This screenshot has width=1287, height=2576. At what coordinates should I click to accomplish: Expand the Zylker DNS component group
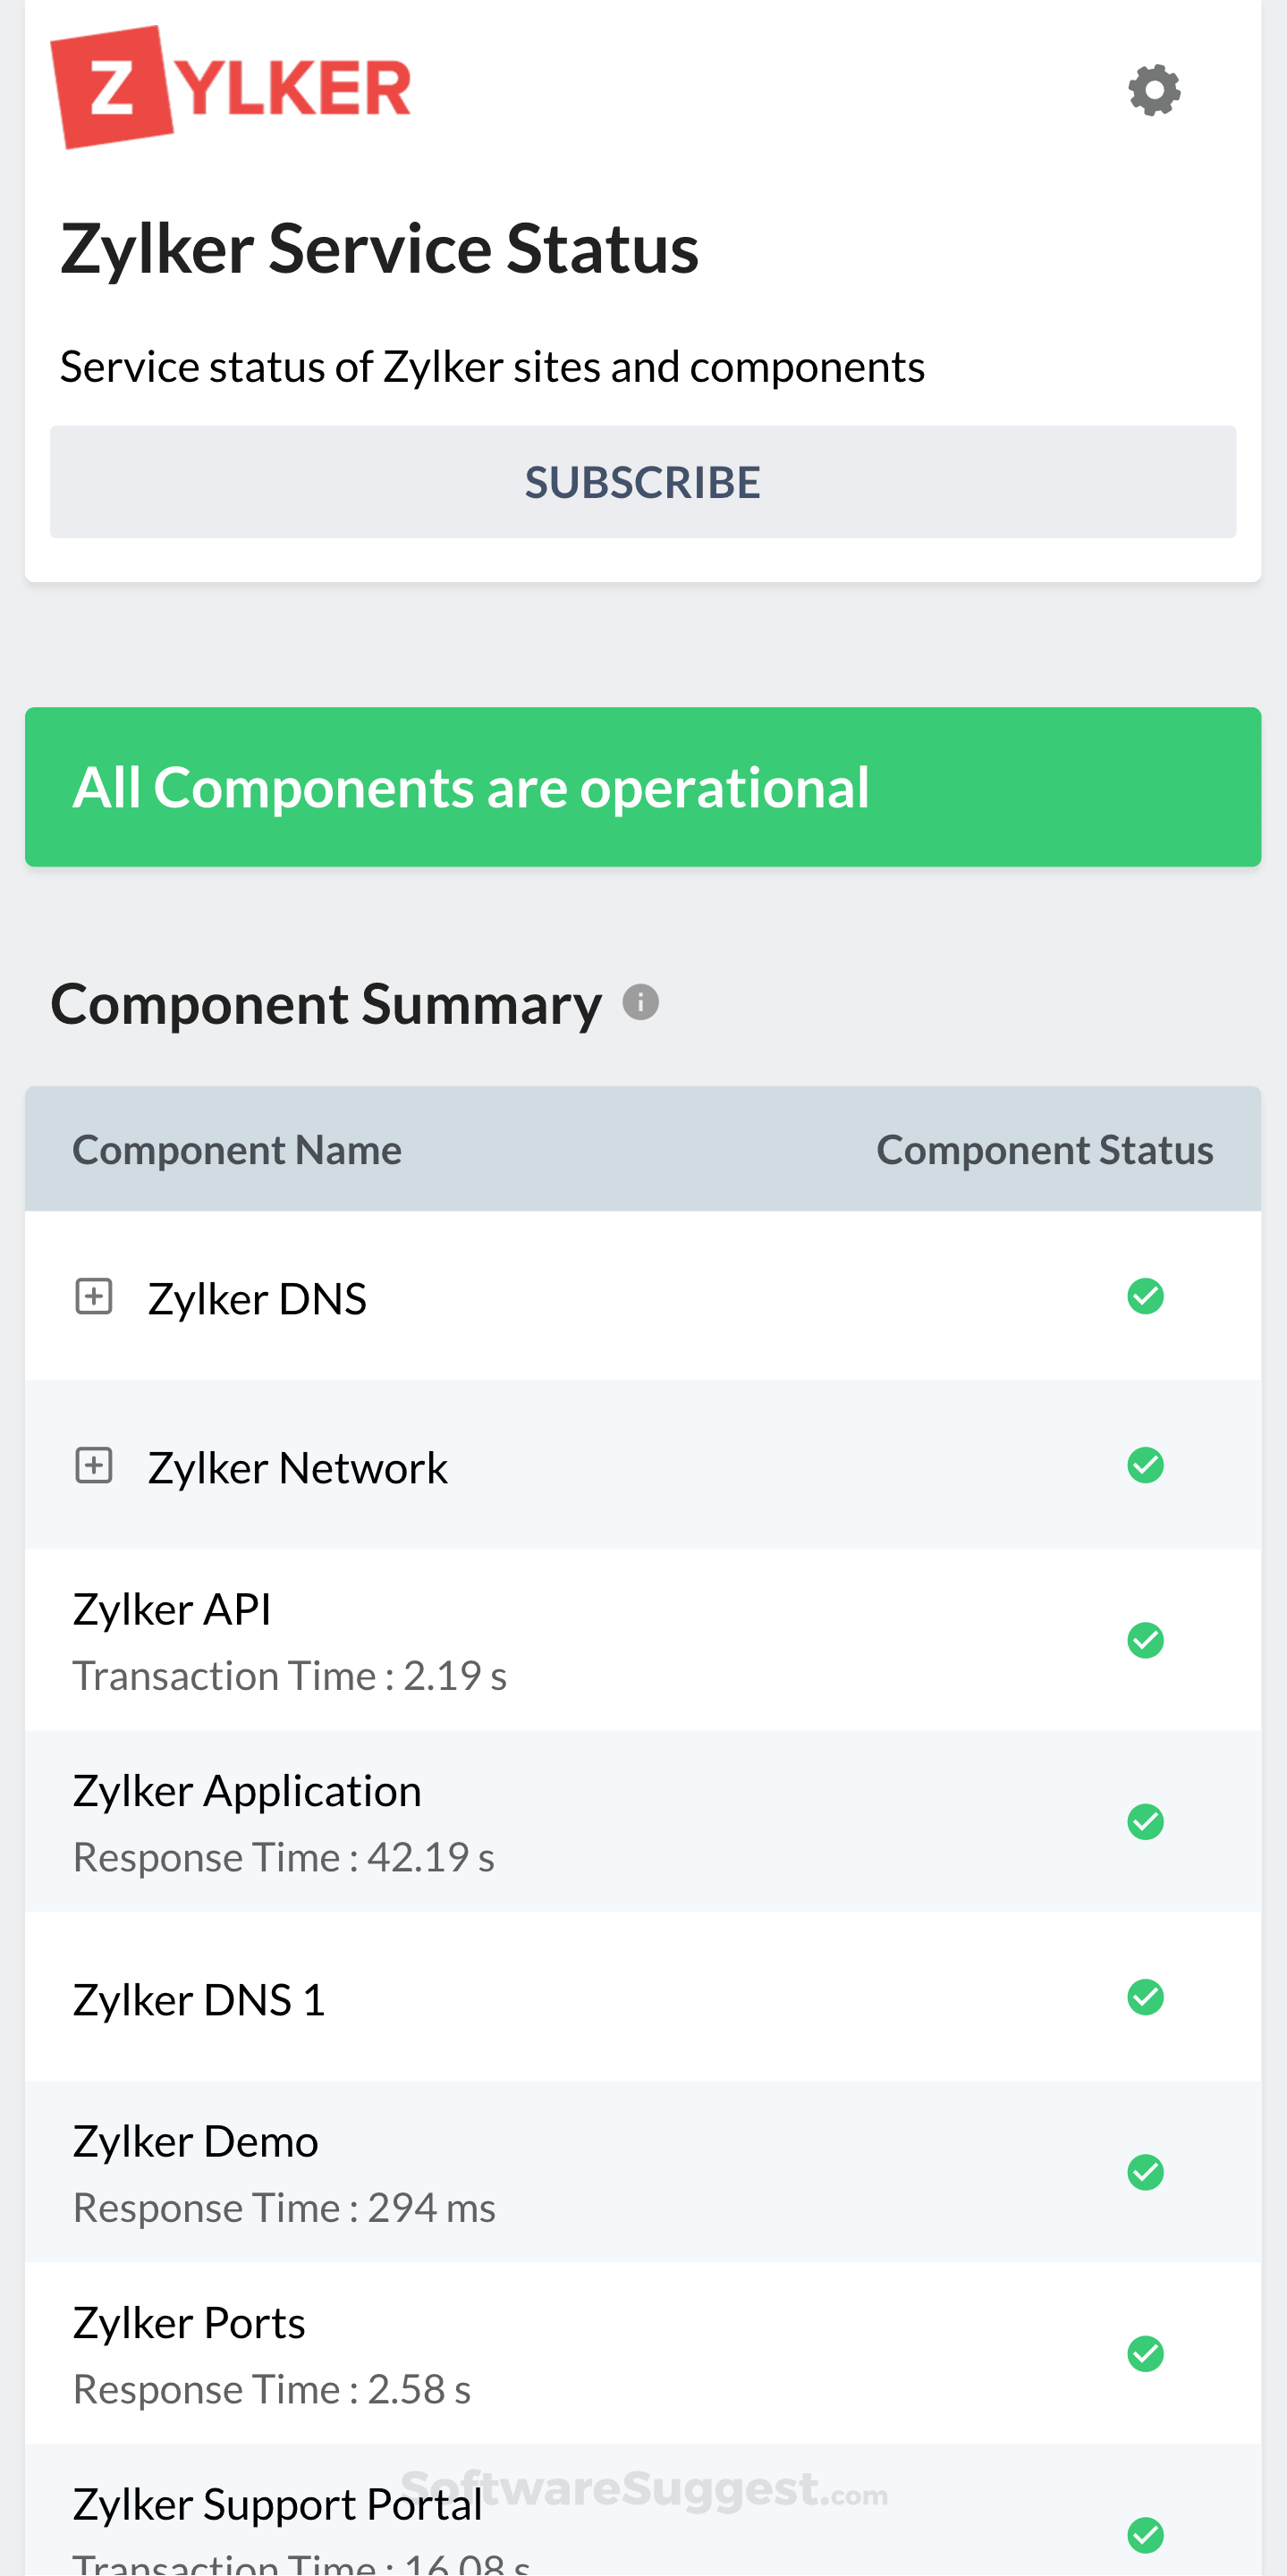coord(94,1297)
